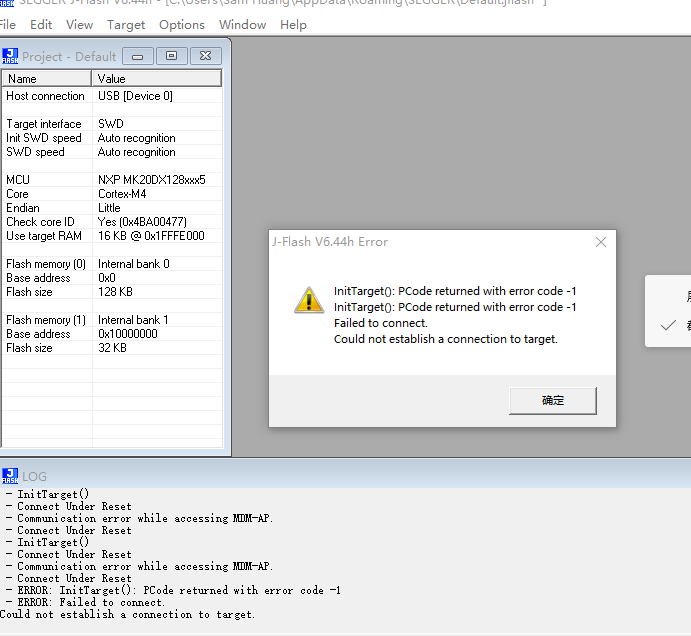The image size is (691, 636).
Task: Click the J-Flash icon in Project panel title
Action: coord(10,56)
